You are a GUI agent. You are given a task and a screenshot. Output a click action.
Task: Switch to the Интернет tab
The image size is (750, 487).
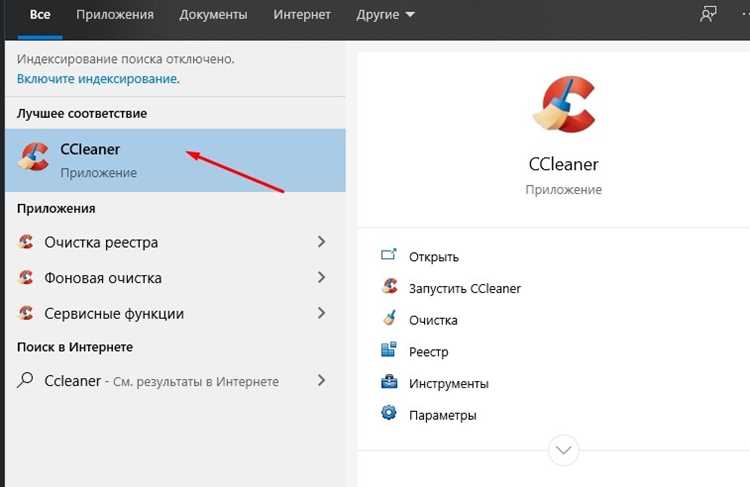click(x=302, y=15)
